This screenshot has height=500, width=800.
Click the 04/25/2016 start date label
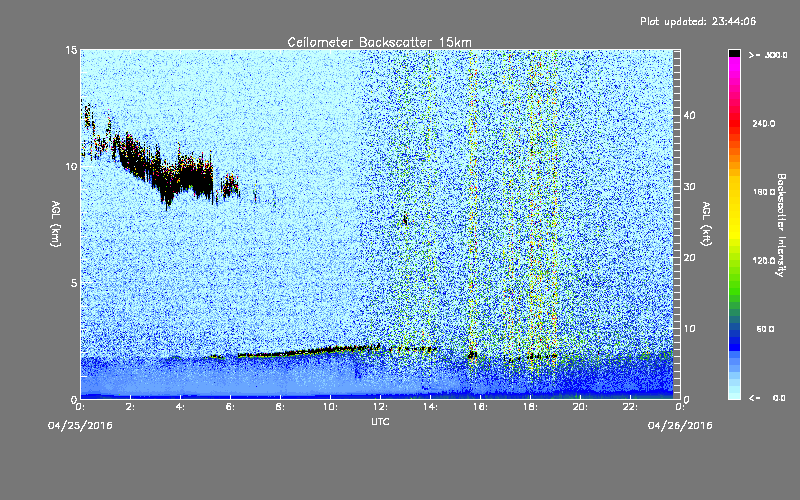tap(80, 426)
